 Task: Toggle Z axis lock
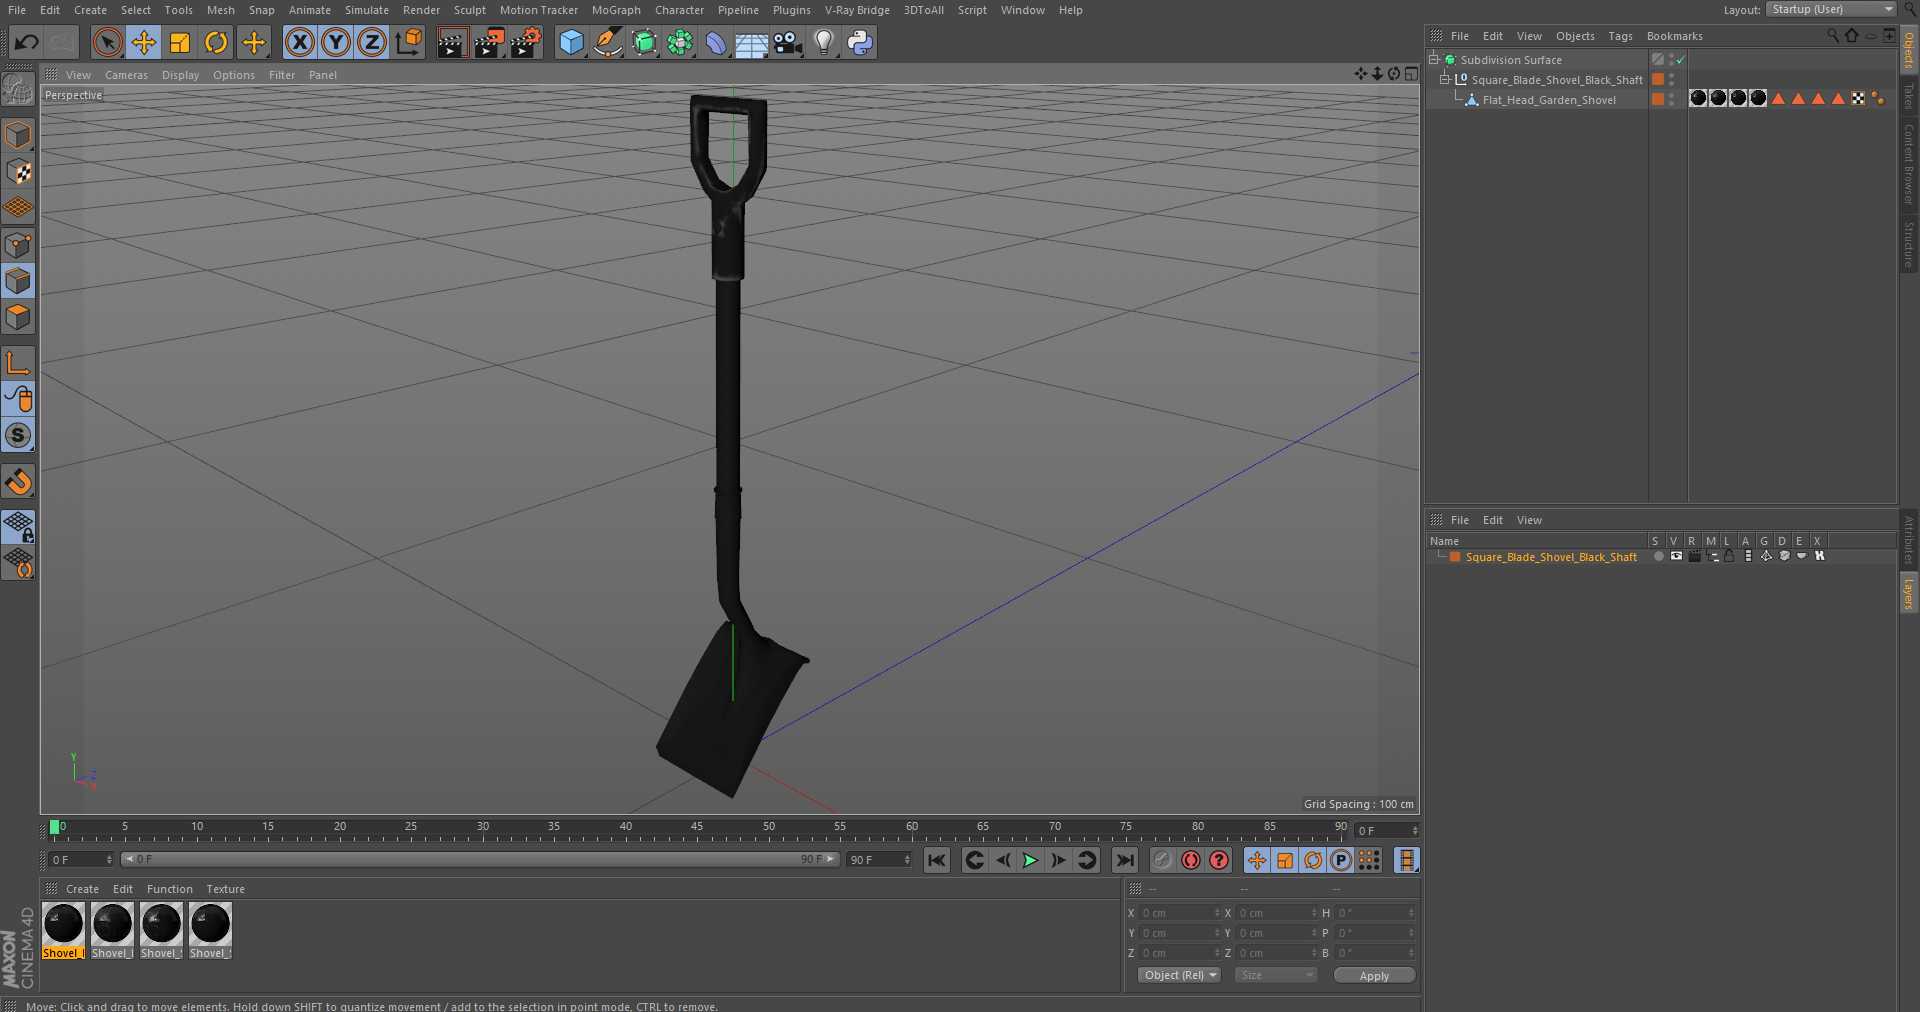coord(372,42)
